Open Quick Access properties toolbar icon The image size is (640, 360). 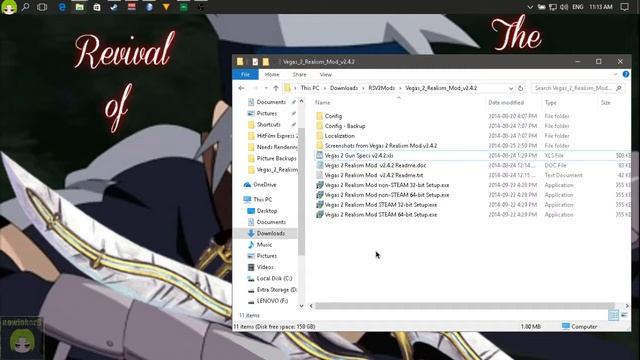click(x=255, y=62)
